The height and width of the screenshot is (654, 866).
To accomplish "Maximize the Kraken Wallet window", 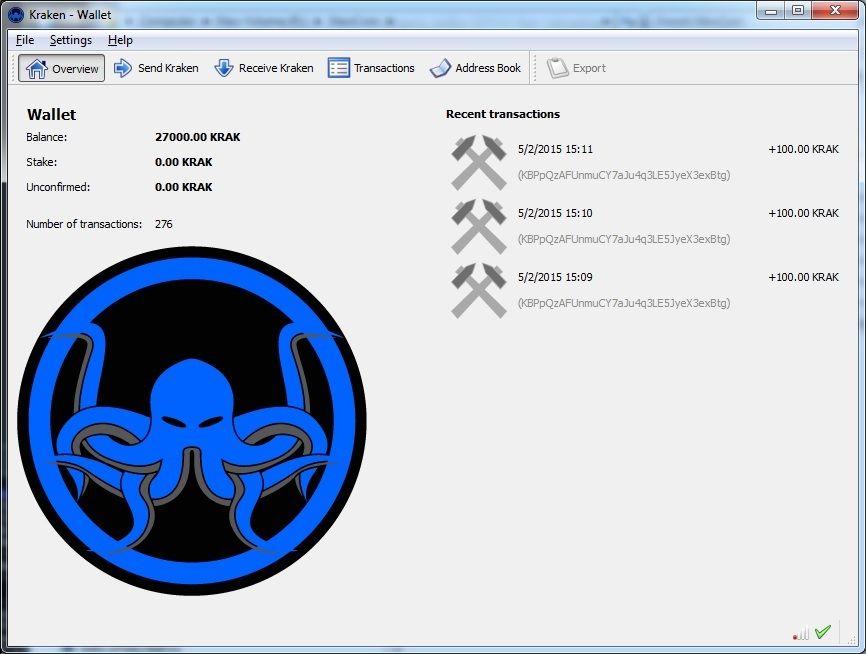I will (x=798, y=10).
